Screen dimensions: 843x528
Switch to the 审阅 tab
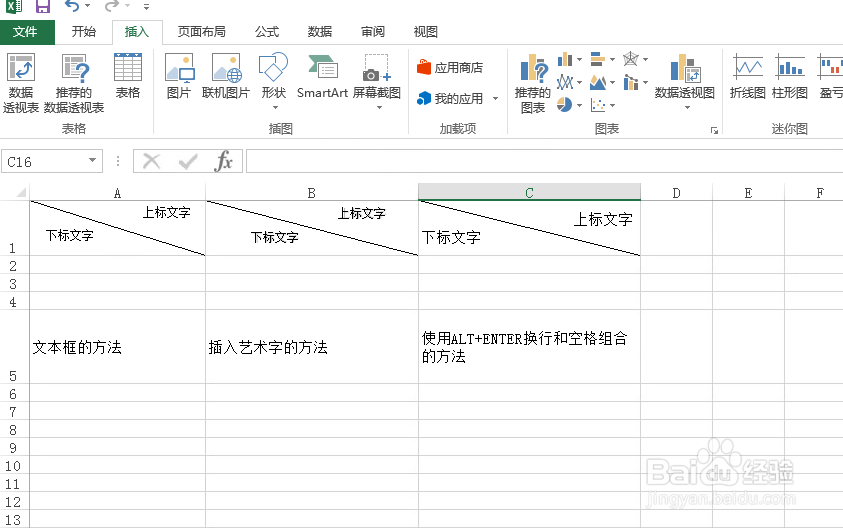(373, 32)
